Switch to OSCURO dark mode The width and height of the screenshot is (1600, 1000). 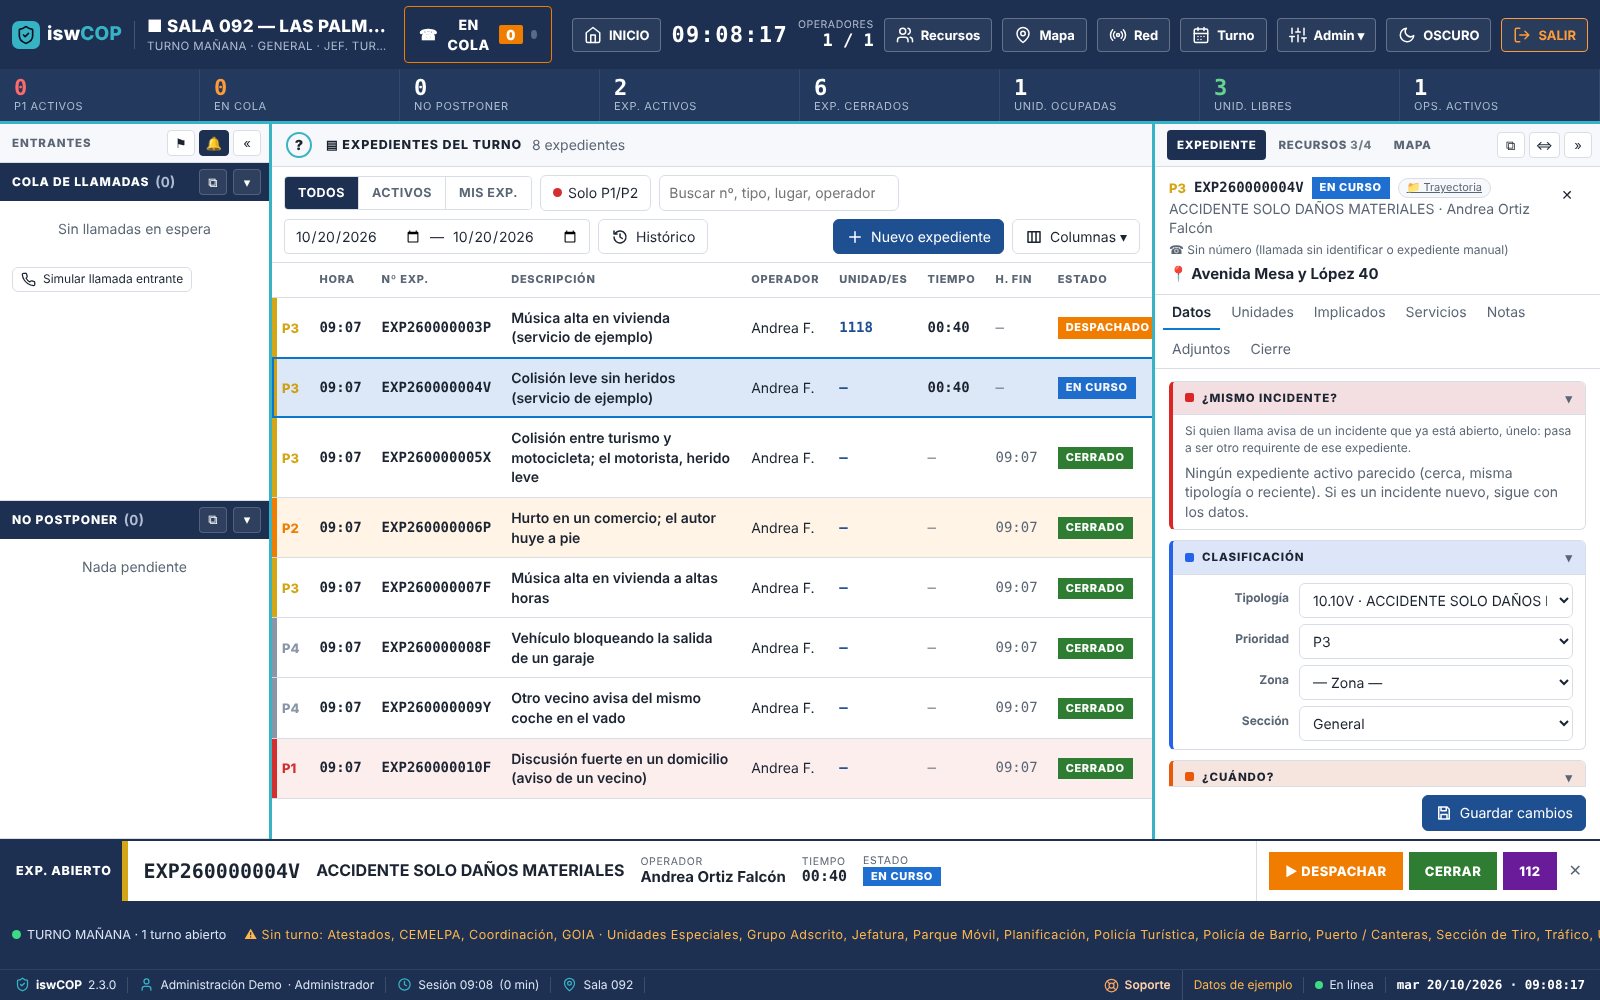pos(1438,35)
